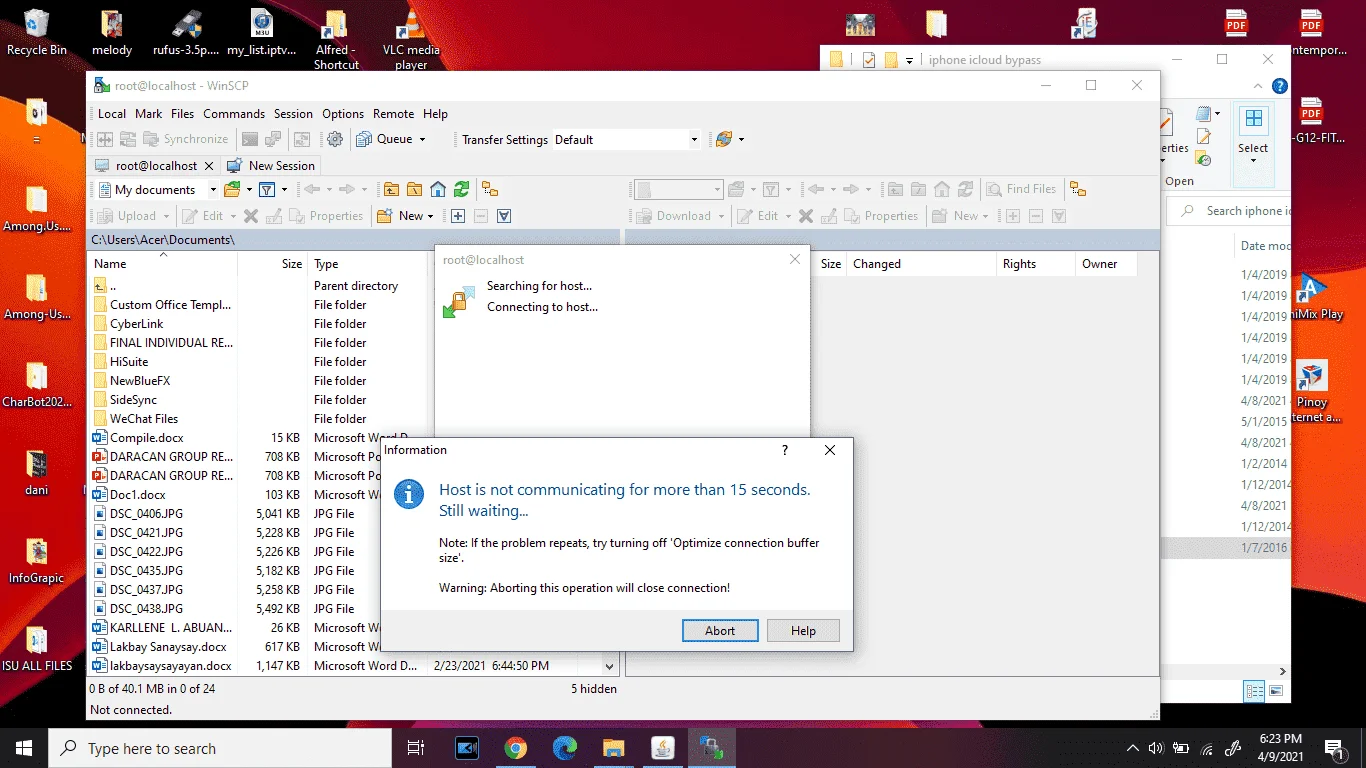
Task: Click the Abort button in Information dialog
Action: click(720, 631)
